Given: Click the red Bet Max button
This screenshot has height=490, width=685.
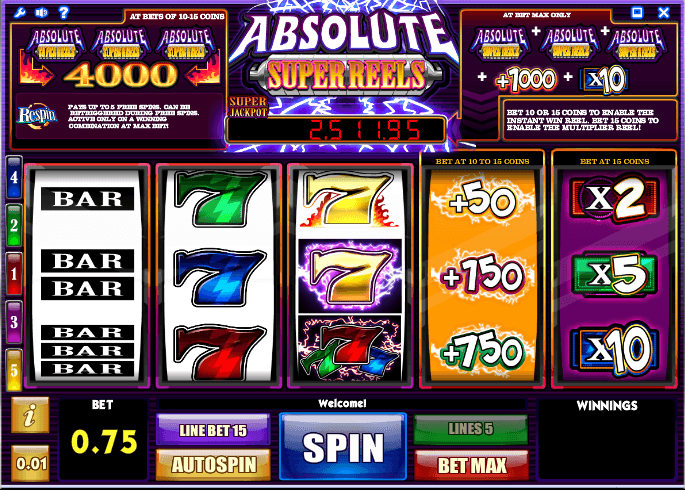Looking at the screenshot, I should pos(471,465).
